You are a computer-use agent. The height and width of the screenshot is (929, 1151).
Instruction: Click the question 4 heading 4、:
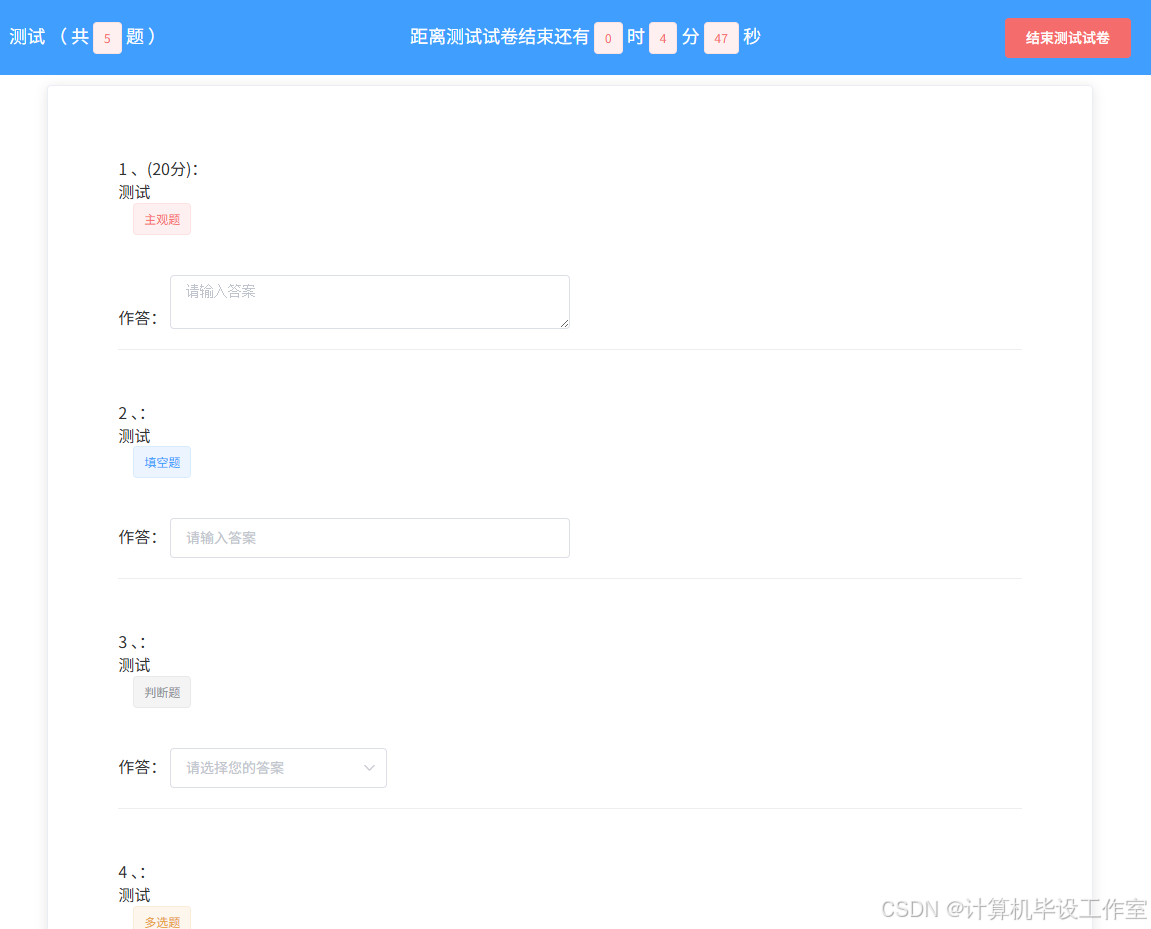pyautogui.click(x=132, y=872)
